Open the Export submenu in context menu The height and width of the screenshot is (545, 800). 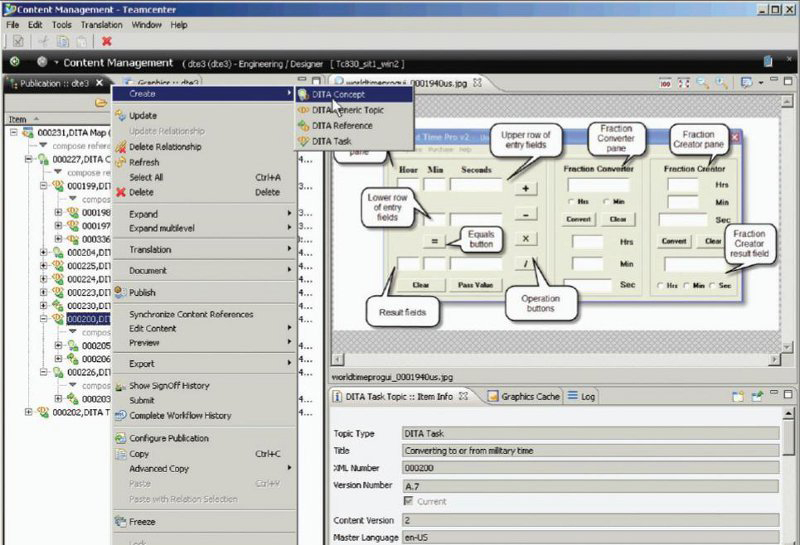point(204,364)
